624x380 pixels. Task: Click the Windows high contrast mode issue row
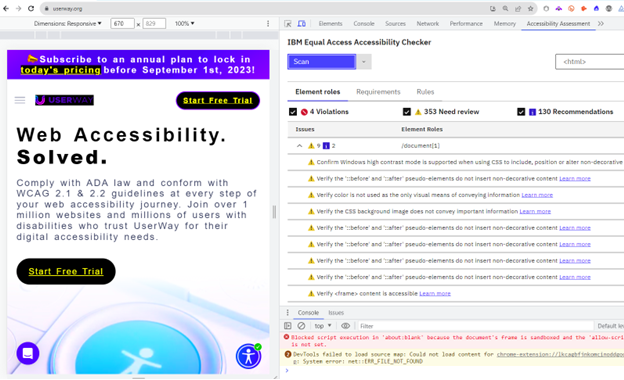(456, 162)
